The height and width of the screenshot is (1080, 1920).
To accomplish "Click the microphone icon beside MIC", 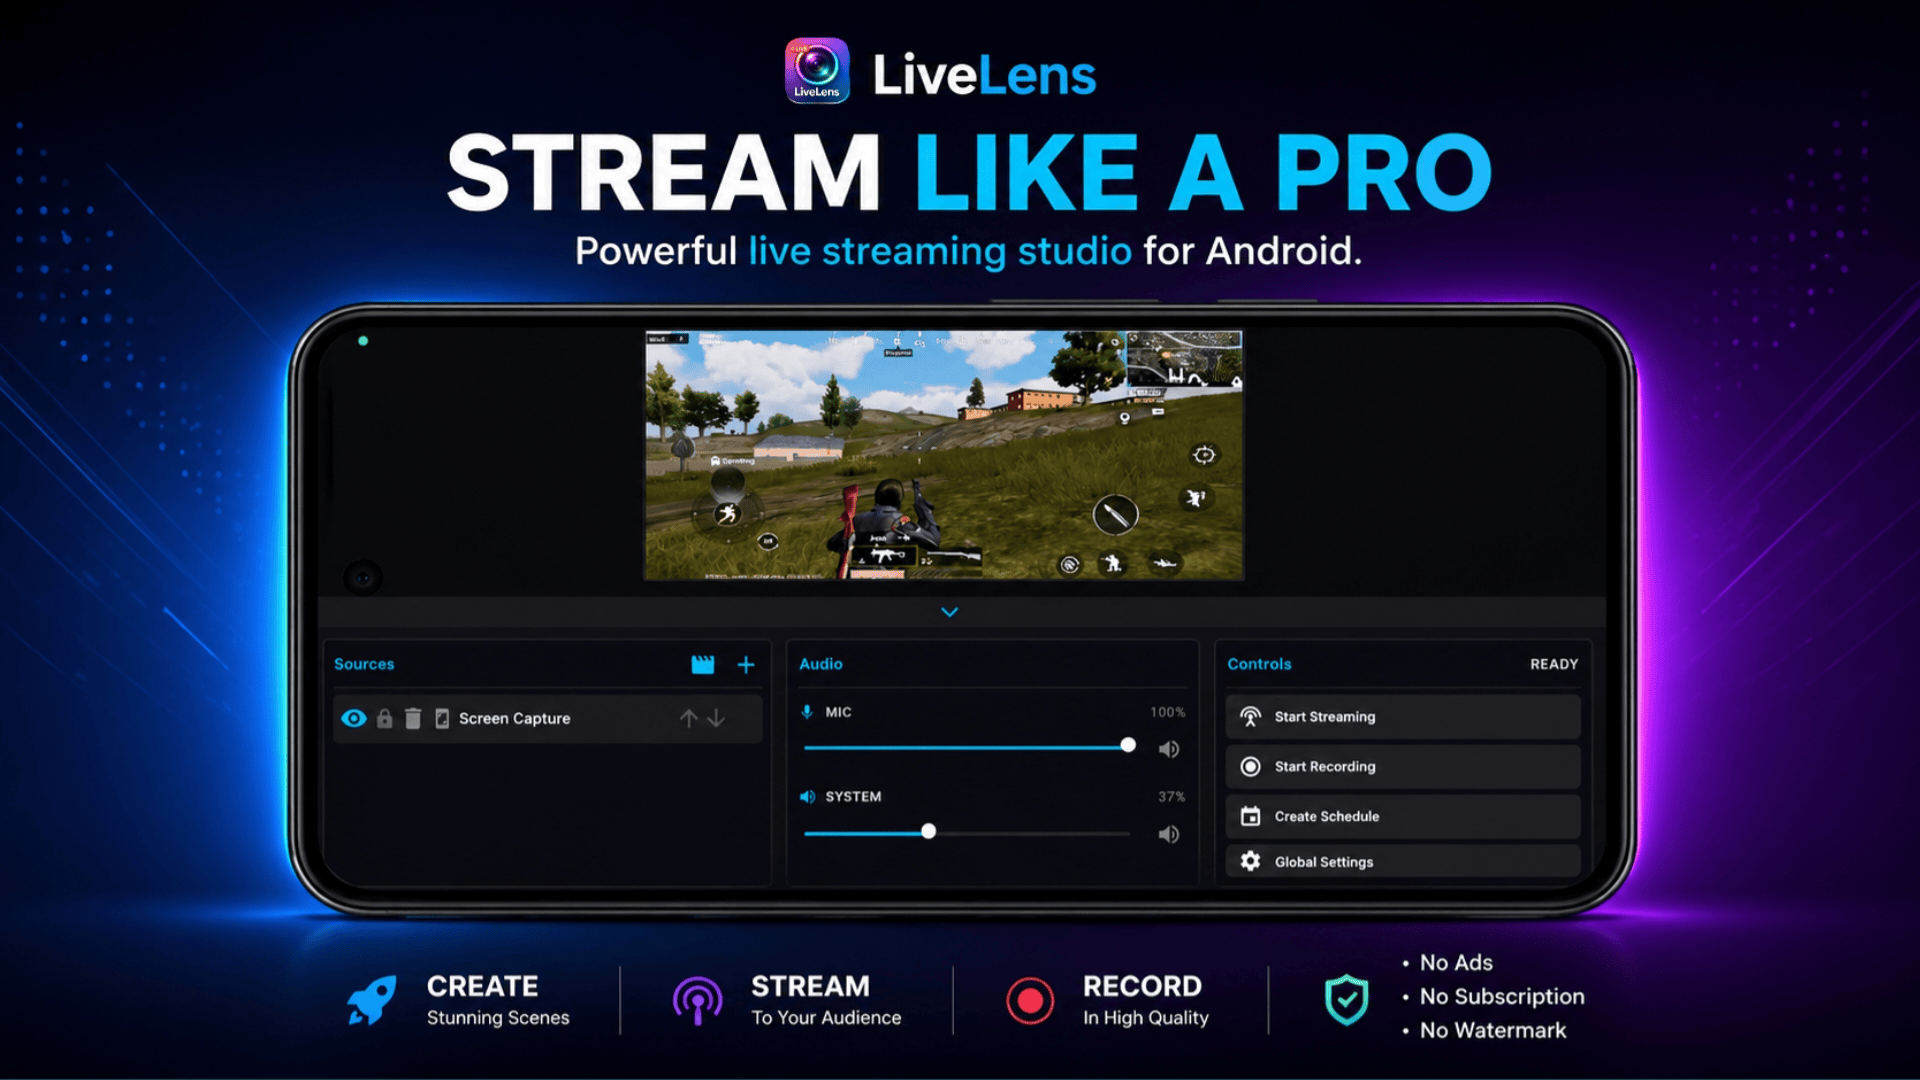I will 807,712.
